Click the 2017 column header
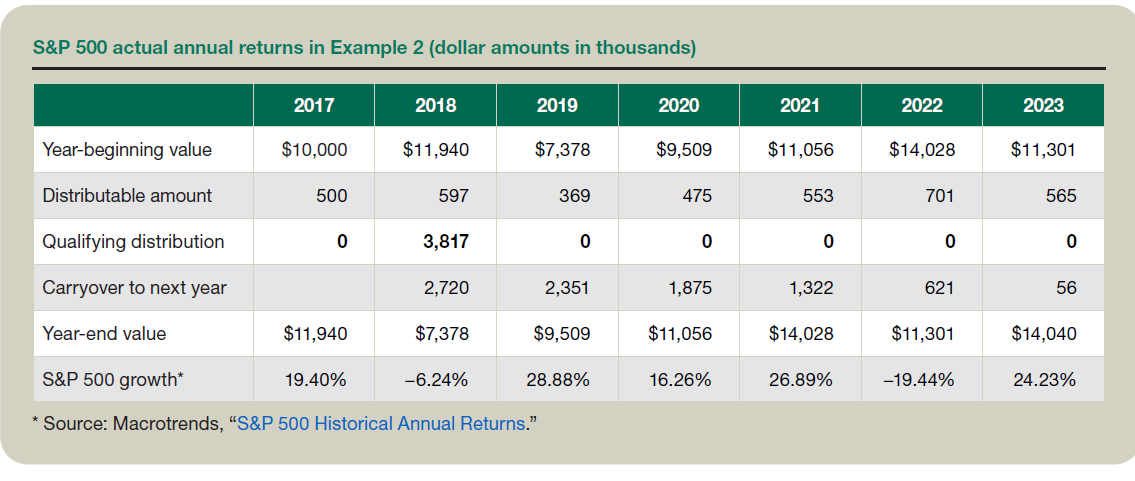This screenshot has height=481, width=1135. point(314,105)
